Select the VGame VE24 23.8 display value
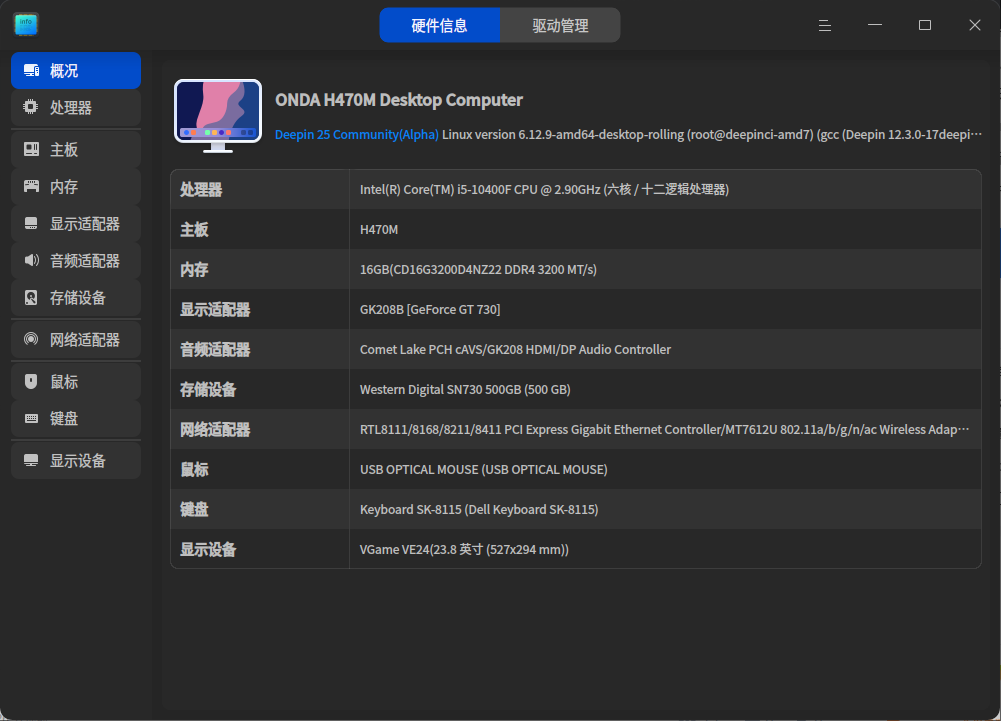 coord(464,550)
